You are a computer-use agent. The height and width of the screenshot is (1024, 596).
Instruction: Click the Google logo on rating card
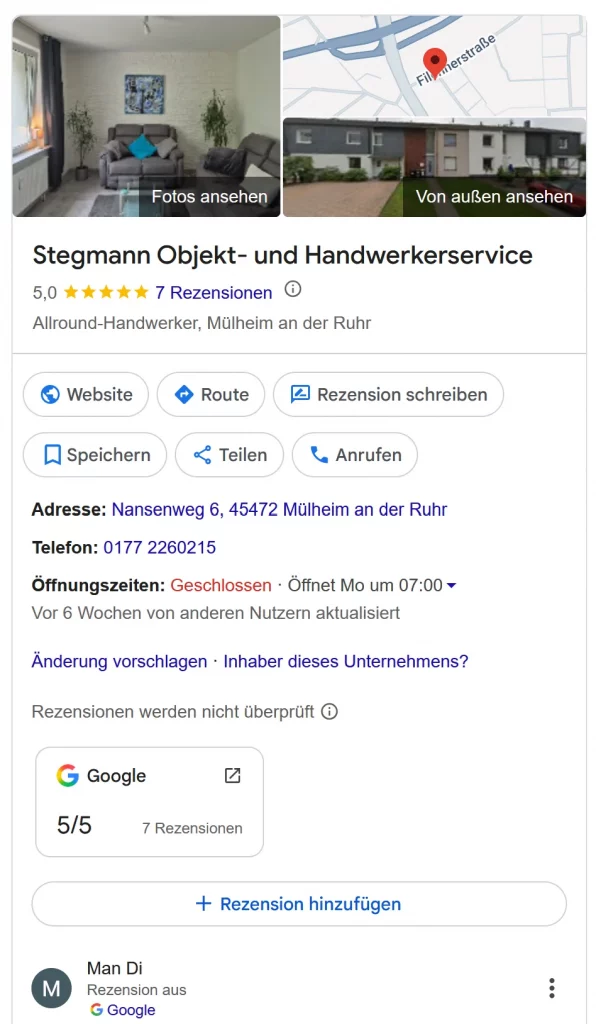(x=67, y=775)
